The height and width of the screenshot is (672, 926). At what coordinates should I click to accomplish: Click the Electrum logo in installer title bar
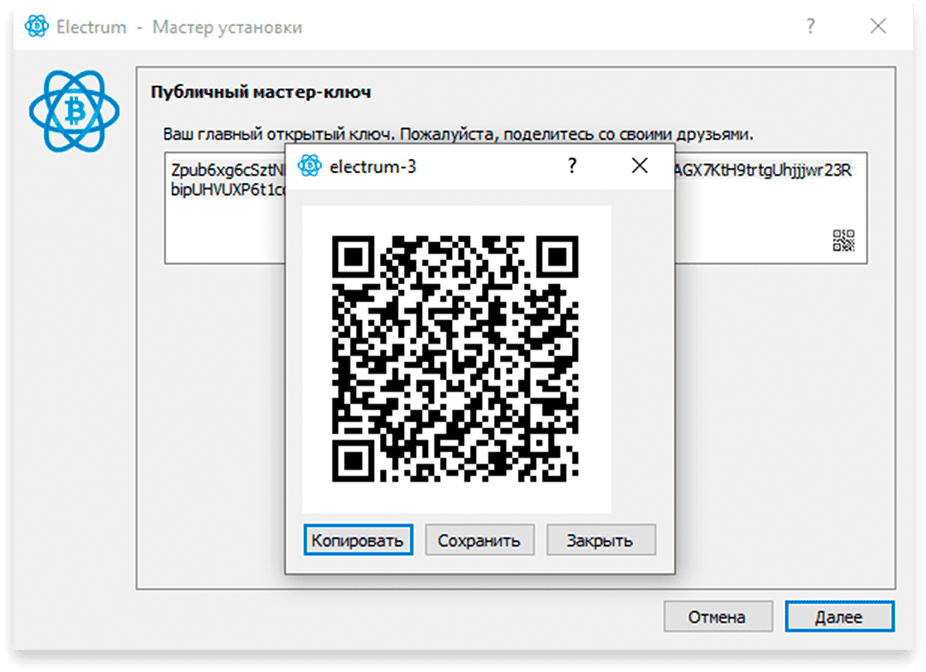(x=37, y=27)
